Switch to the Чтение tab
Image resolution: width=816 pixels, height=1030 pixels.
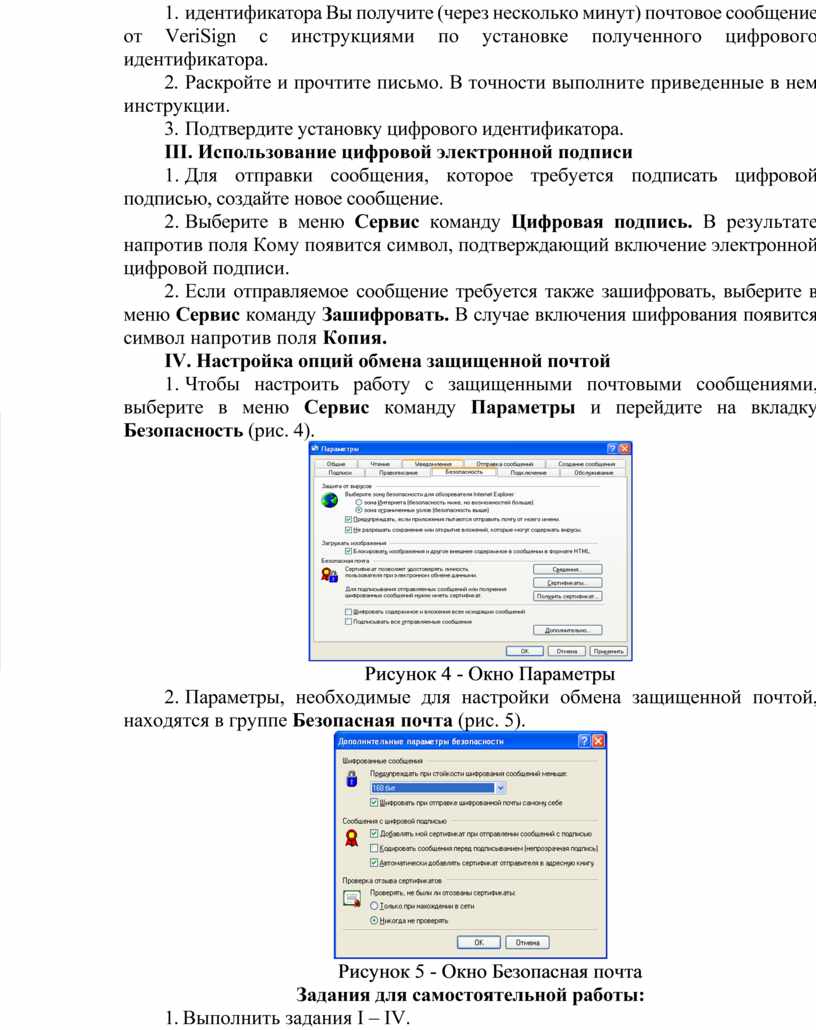(380, 464)
